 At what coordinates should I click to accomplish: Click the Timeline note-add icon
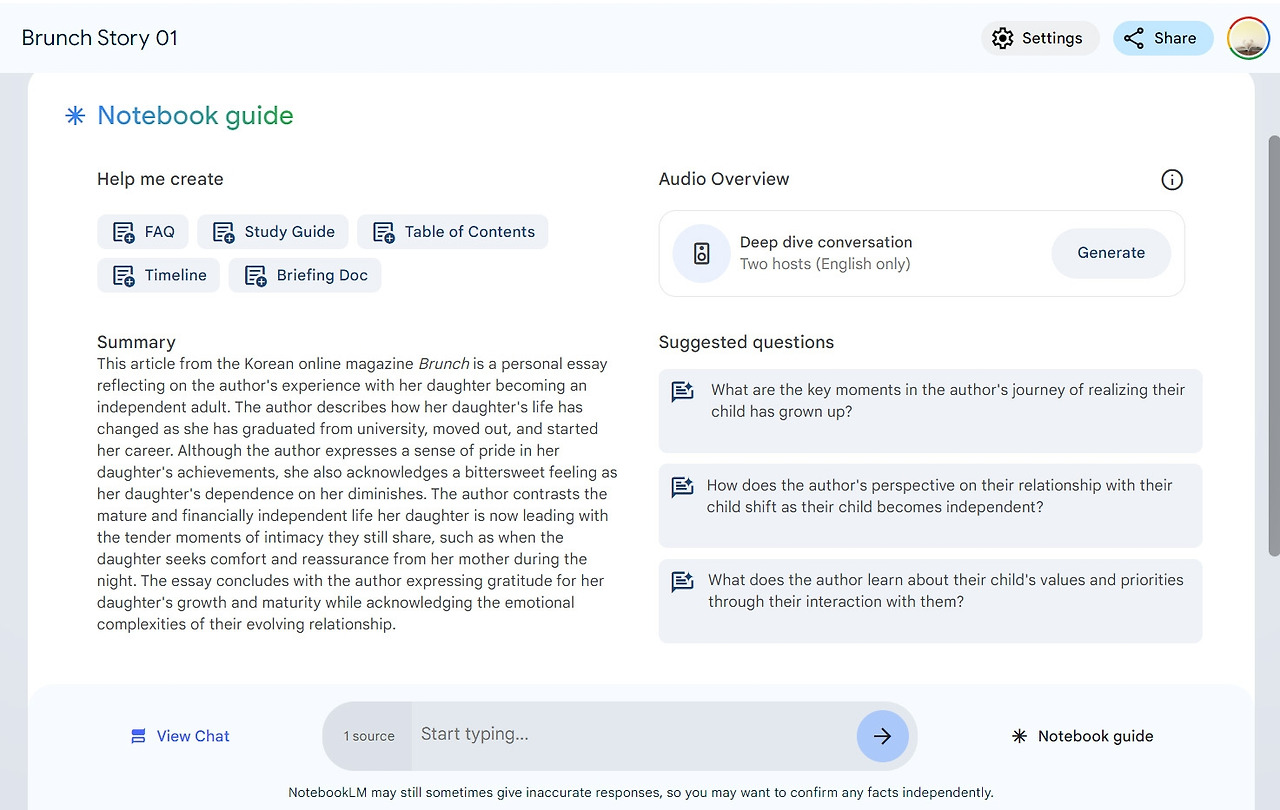[x=124, y=276]
